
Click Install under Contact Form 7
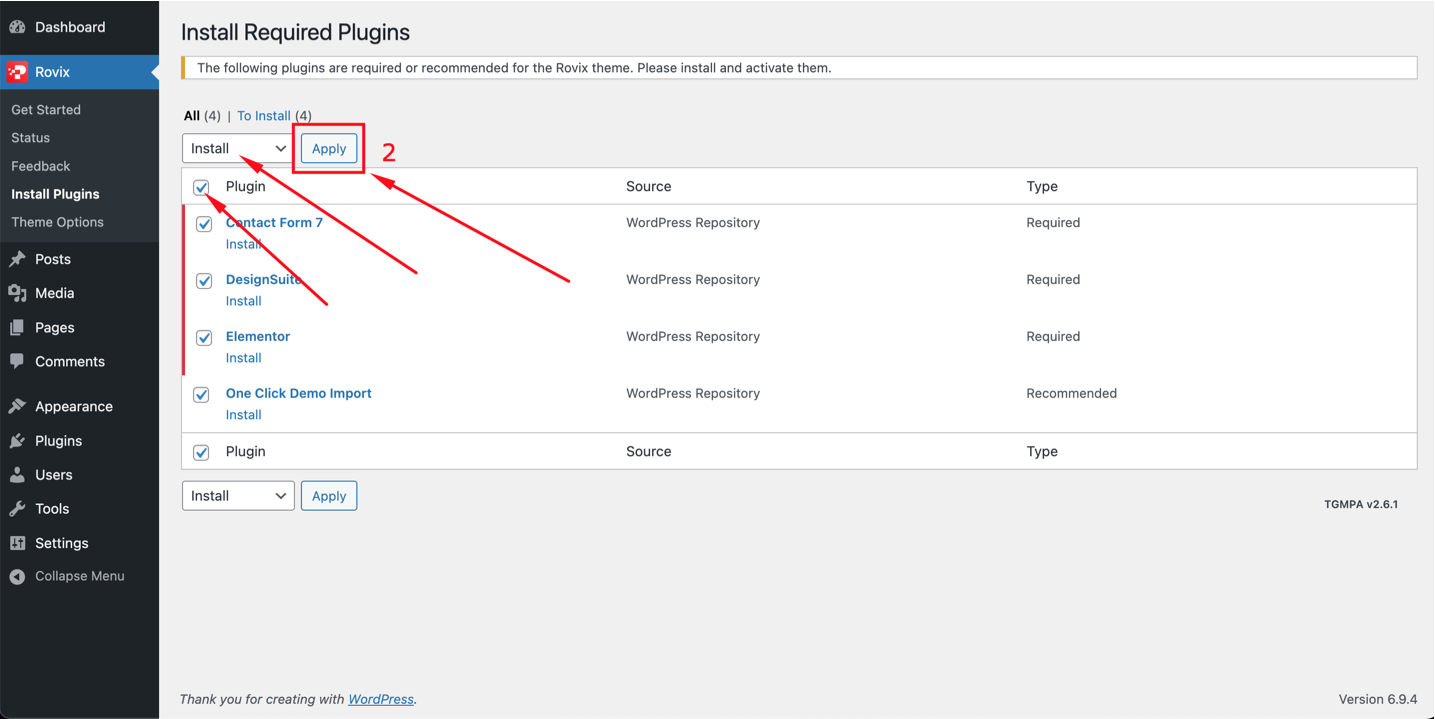pyautogui.click(x=244, y=244)
